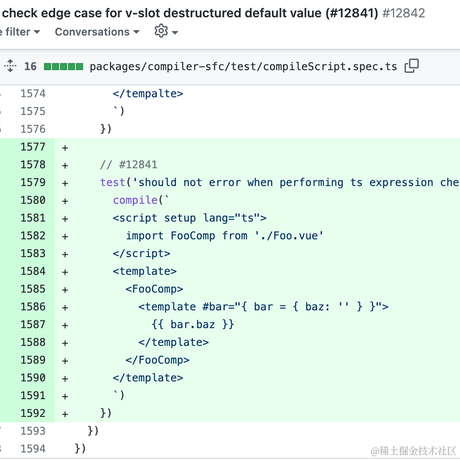Open the diff settings gear menu
Viewport: 460px width, 460px height.
(166, 31)
